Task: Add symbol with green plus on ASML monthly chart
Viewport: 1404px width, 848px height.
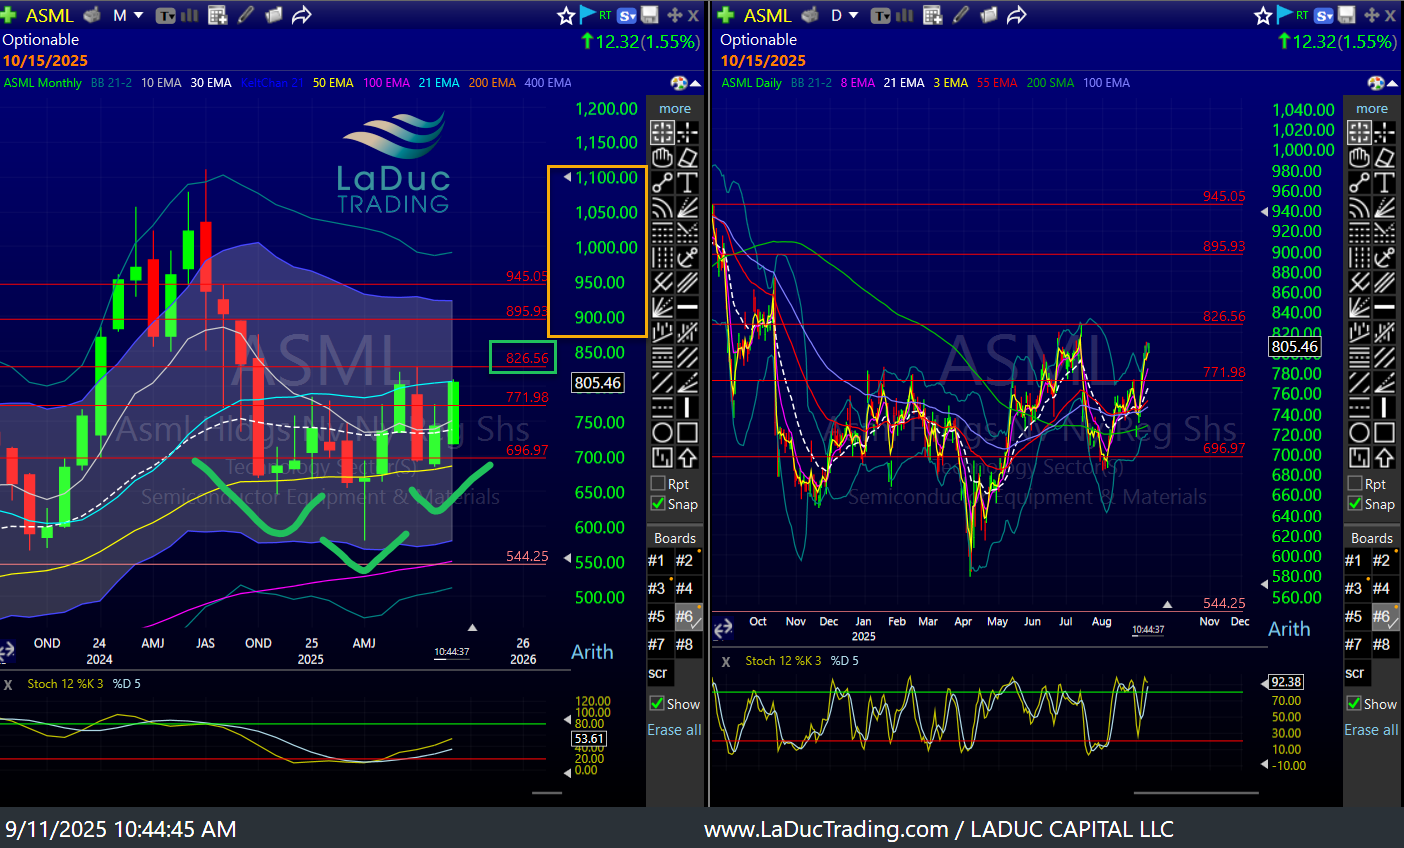Action: coord(9,15)
